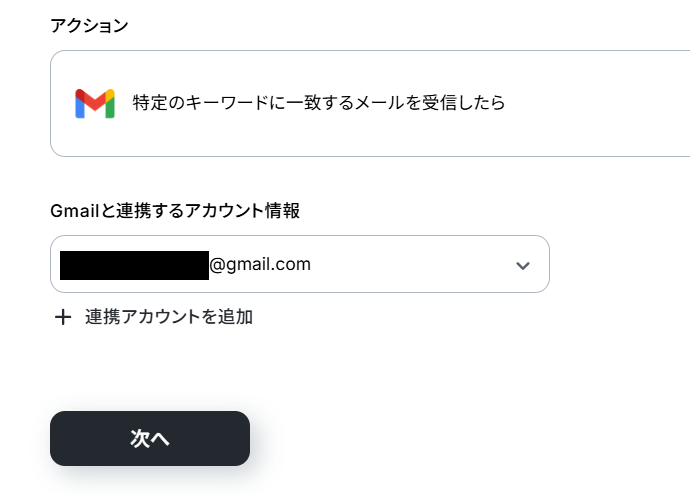Viewport: 690px width, 495px height.
Task: Click the @gmail.com text in selector
Action: click(260, 264)
